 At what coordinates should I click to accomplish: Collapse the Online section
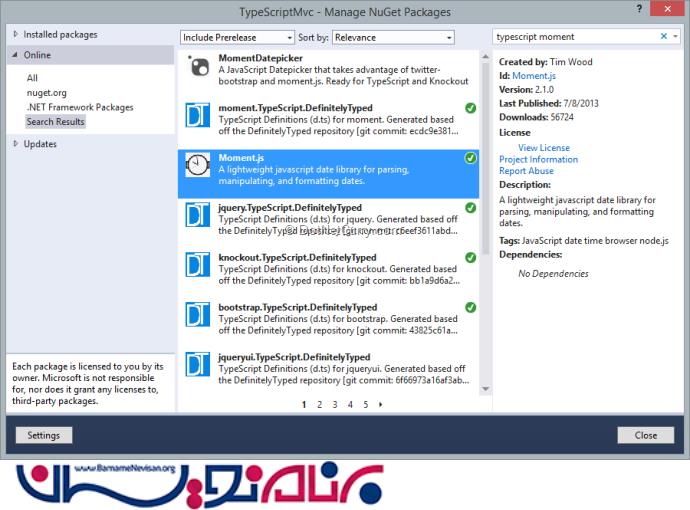[x=15, y=55]
